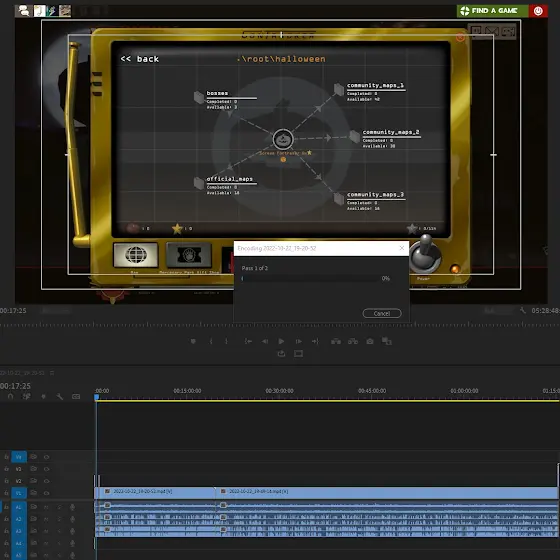This screenshot has height=560, width=560.
Task: Click Mark In bracket button
Action: [211, 341]
